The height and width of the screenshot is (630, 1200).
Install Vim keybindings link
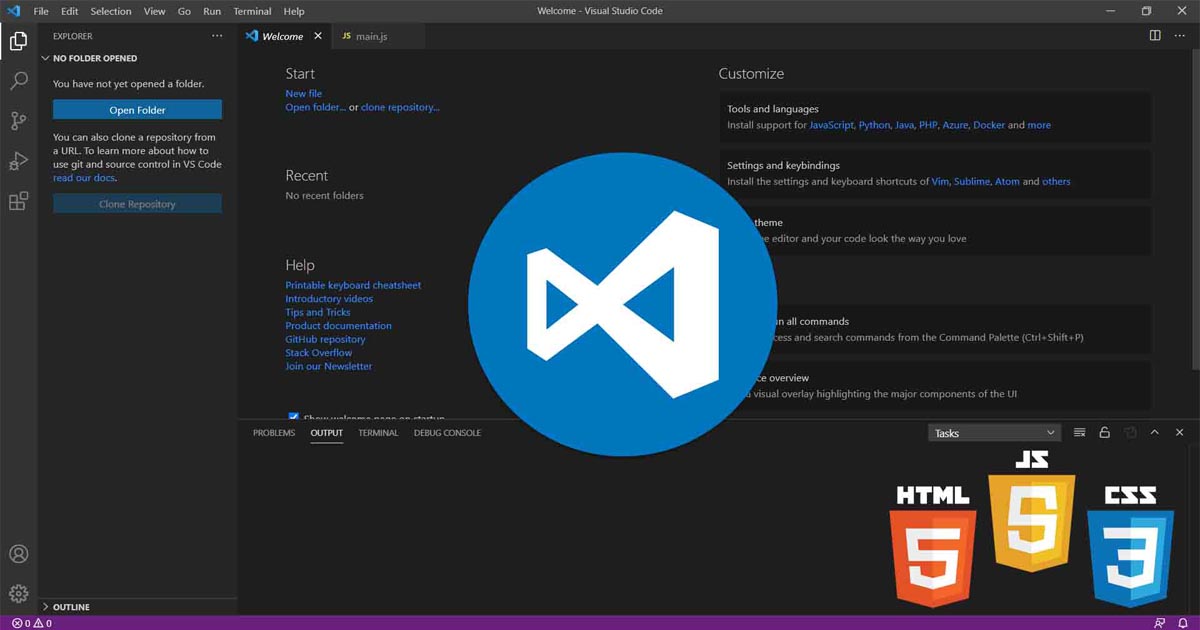(940, 182)
